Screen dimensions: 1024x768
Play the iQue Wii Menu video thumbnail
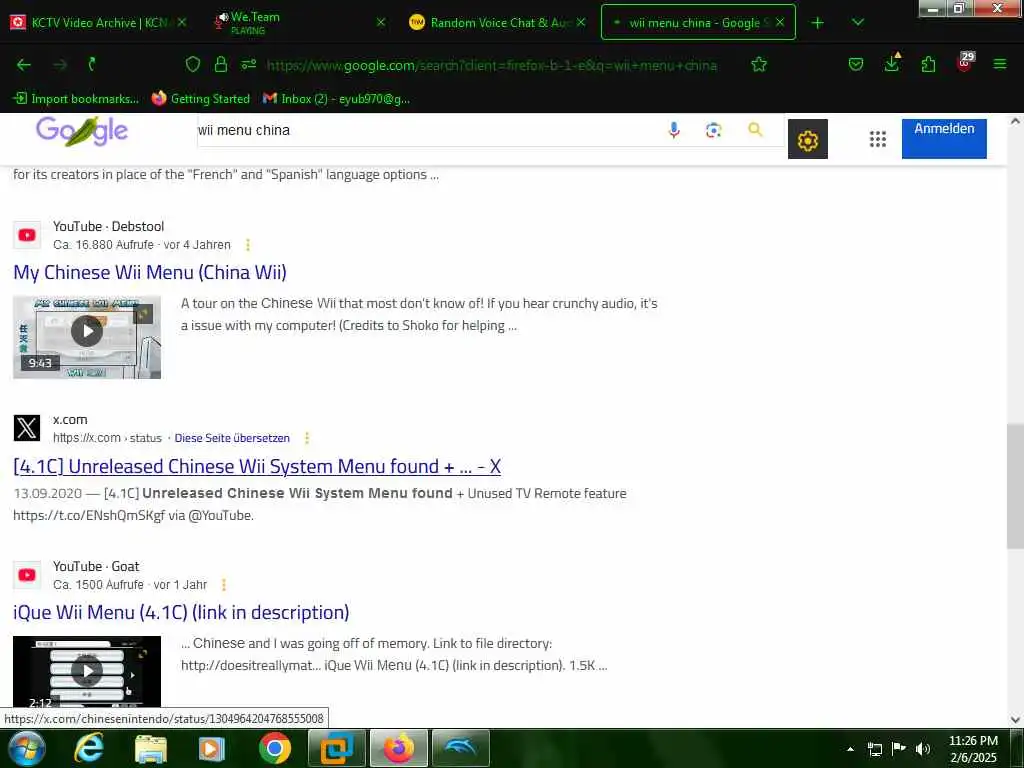point(87,671)
